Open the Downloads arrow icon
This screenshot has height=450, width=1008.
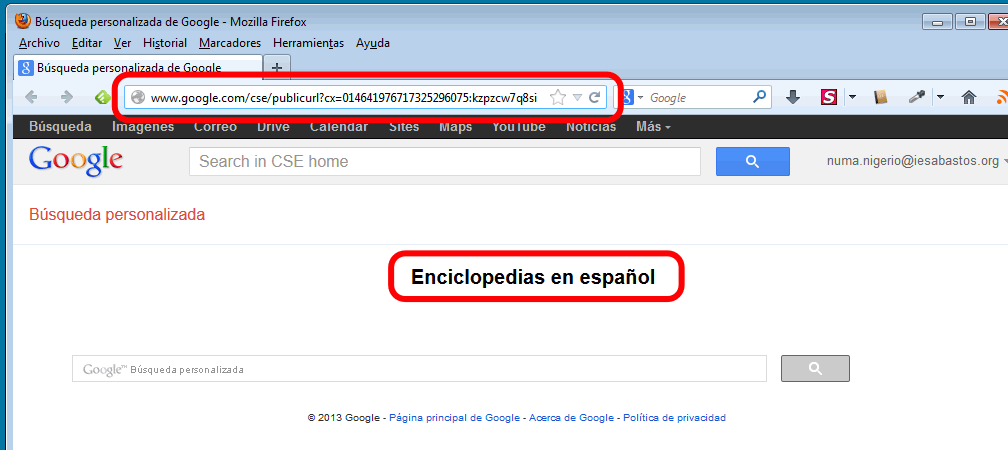tap(793, 98)
